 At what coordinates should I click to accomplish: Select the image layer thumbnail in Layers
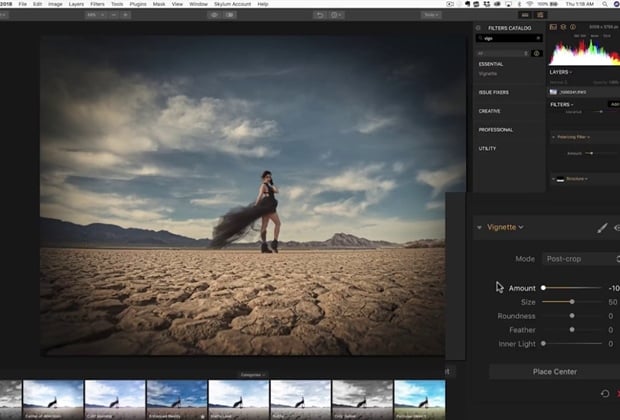(553, 92)
